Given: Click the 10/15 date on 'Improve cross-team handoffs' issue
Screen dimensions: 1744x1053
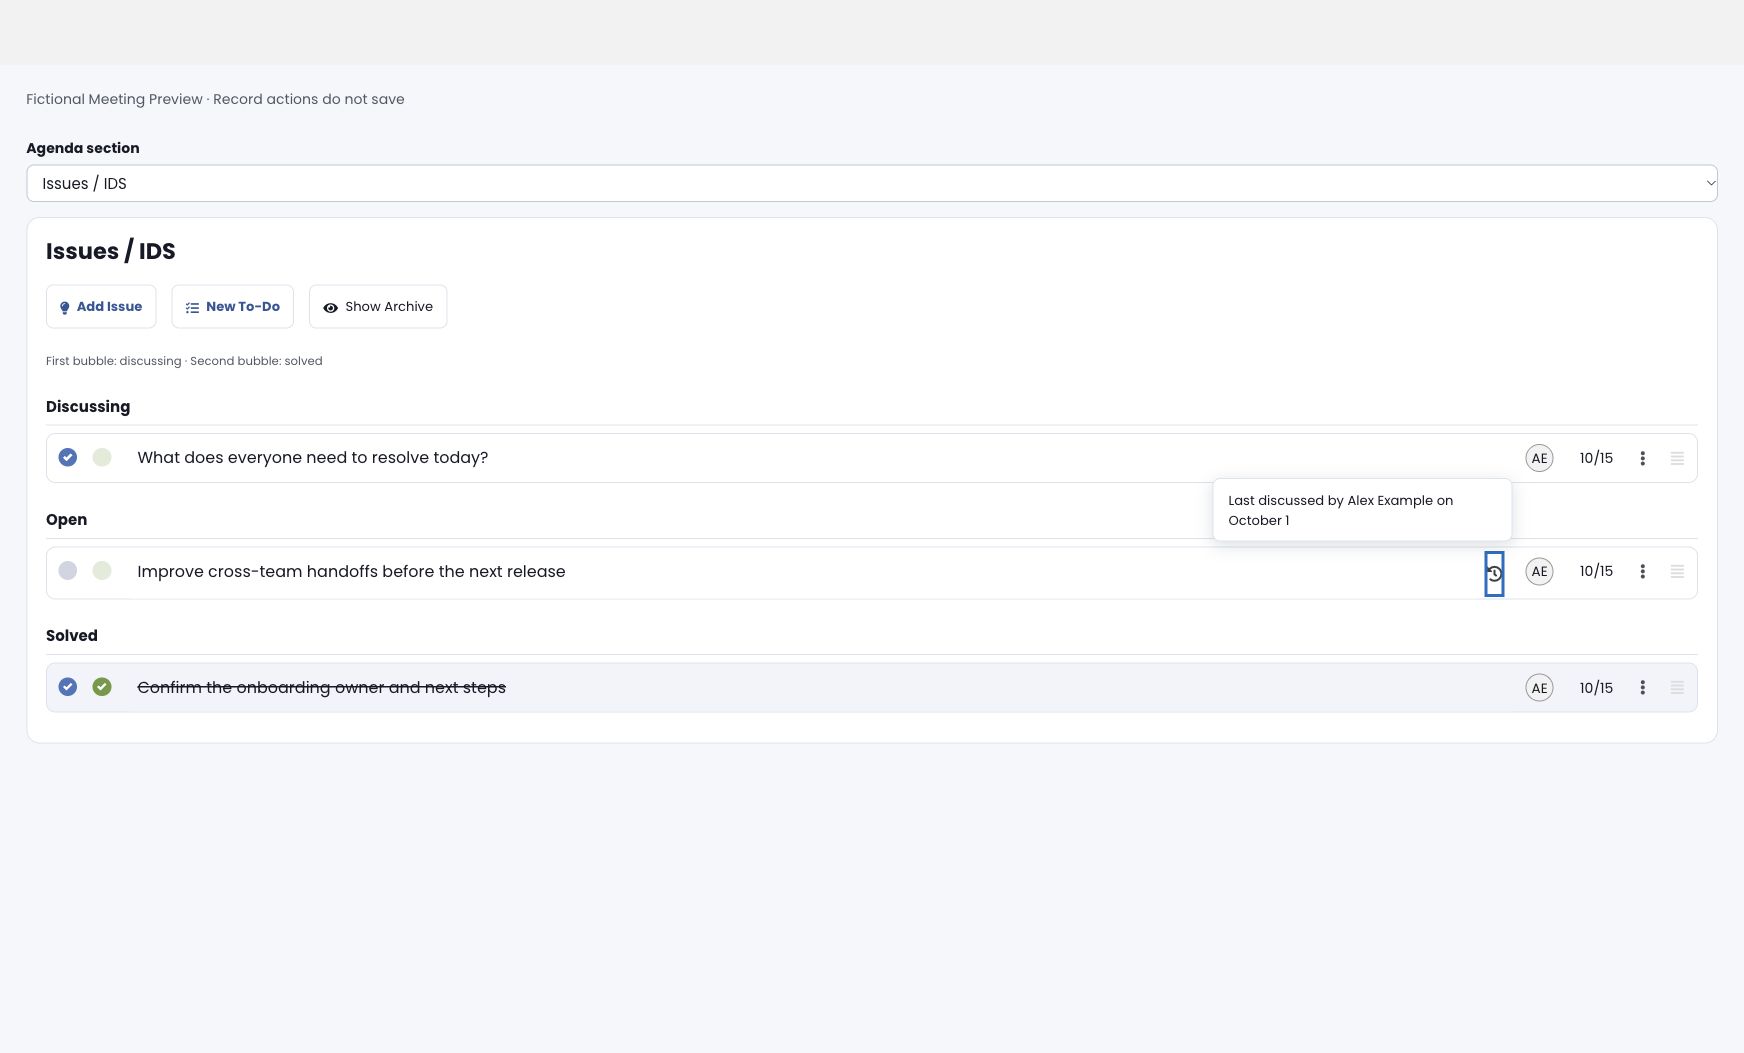Looking at the screenshot, I should (x=1596, y=571).
